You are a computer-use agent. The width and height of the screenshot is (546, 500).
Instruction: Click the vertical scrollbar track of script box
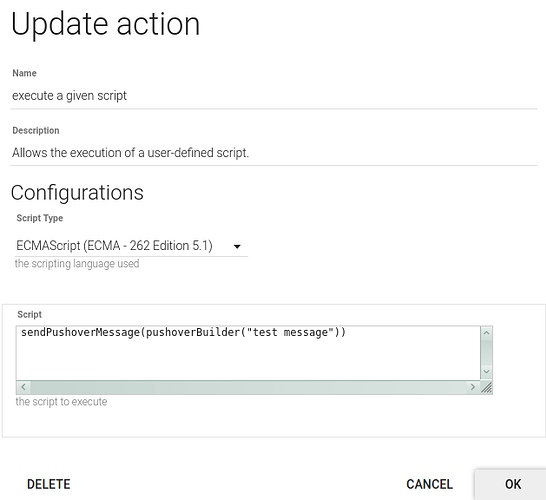tap(486, 352)
